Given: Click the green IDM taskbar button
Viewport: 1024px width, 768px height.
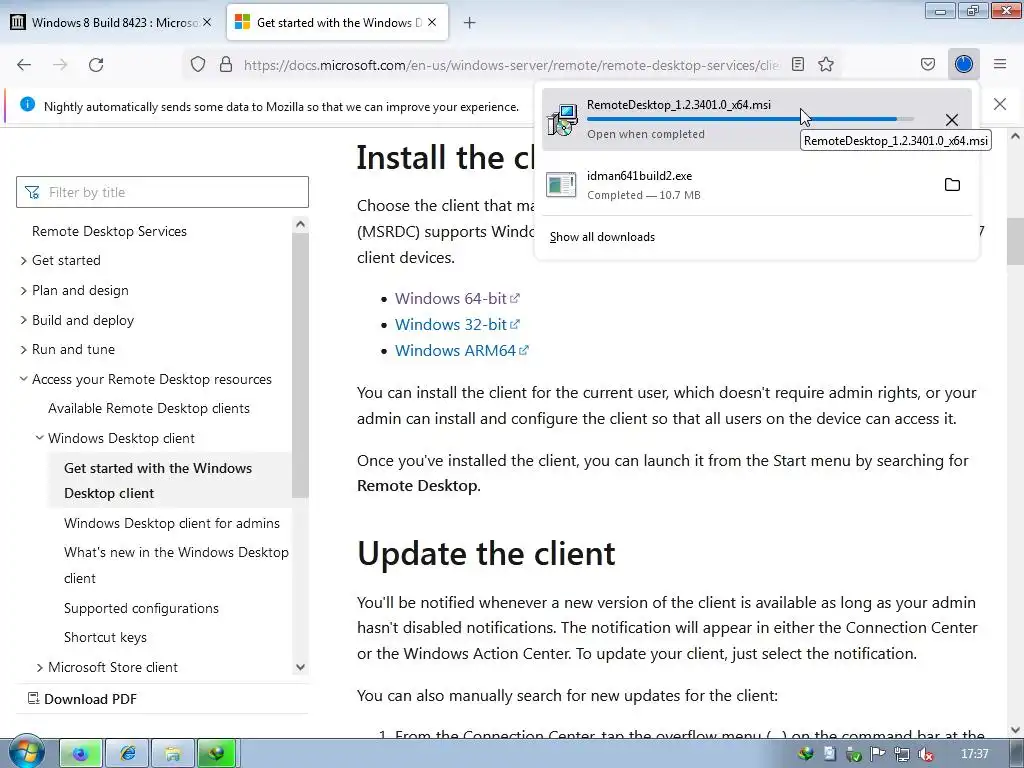Looking at the screenshot, I should pos(217,754).
